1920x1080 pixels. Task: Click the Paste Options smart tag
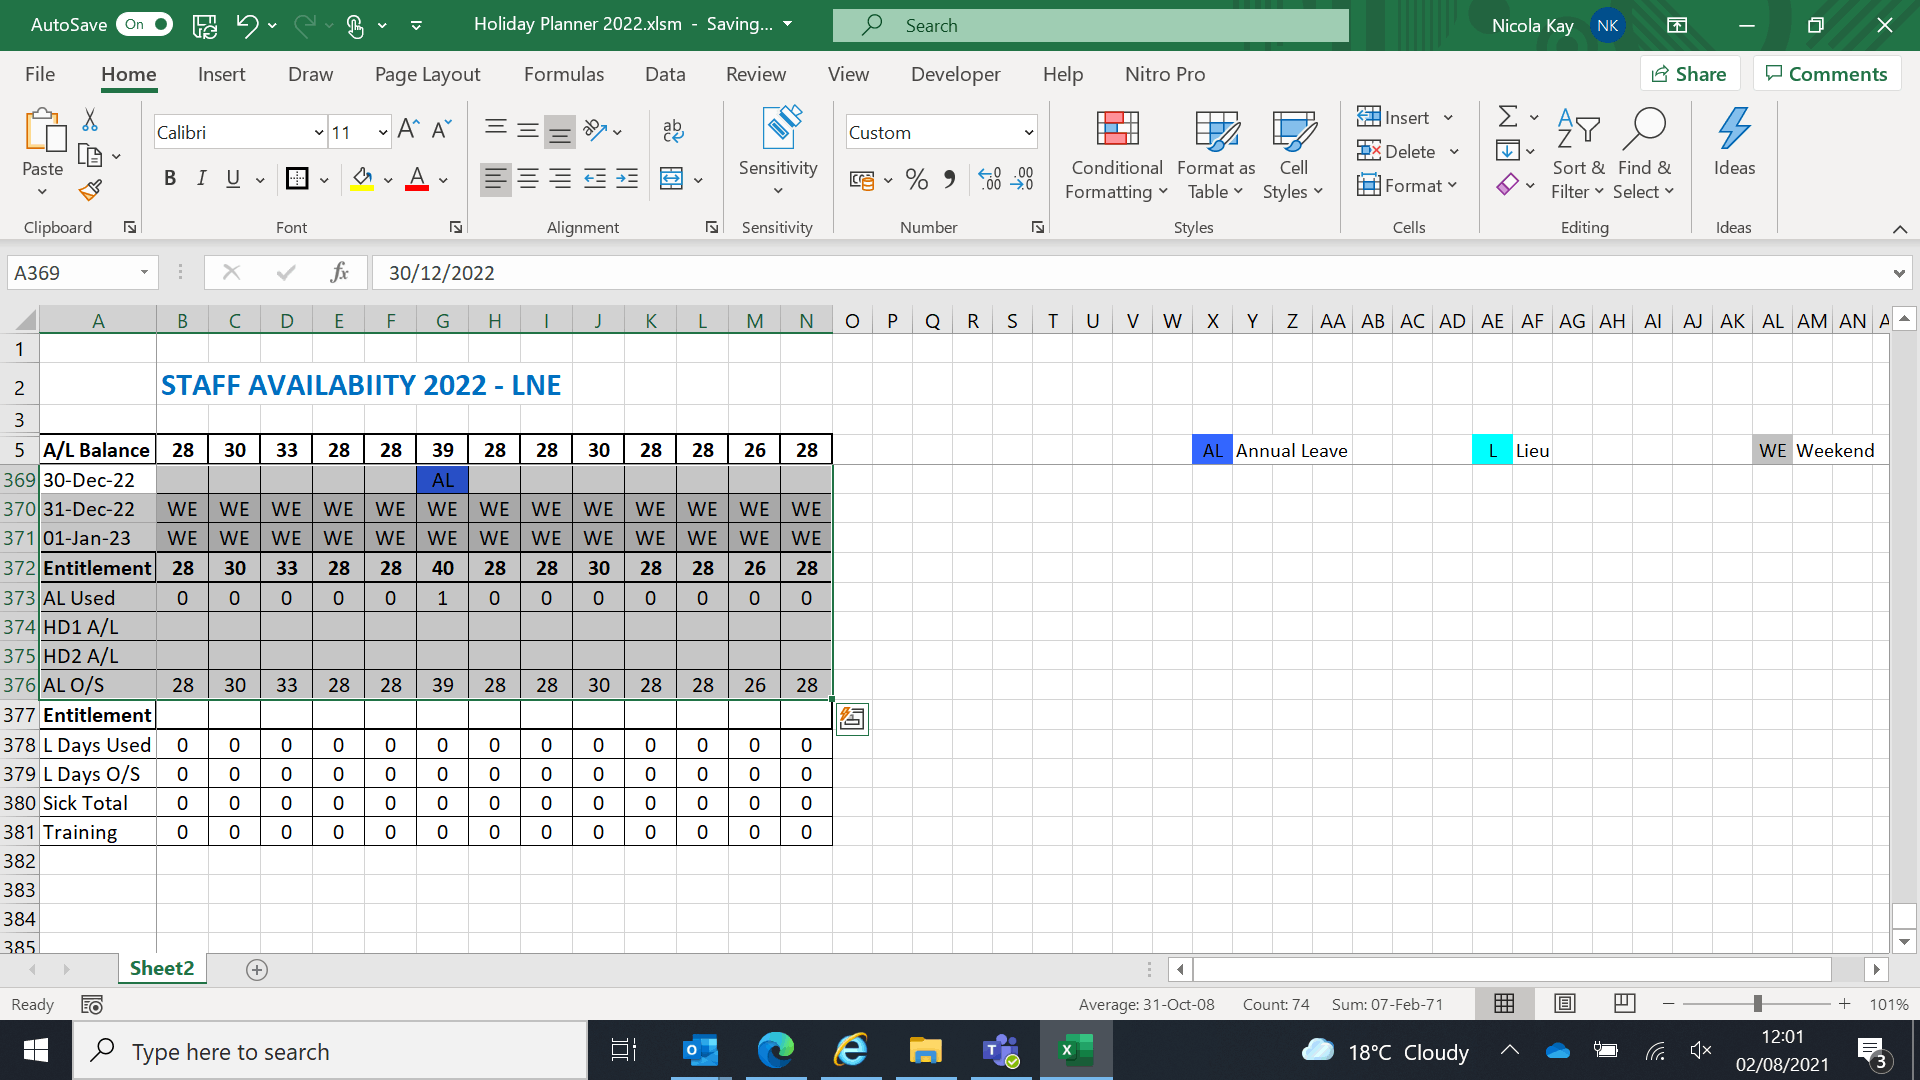tap(852, 718)
